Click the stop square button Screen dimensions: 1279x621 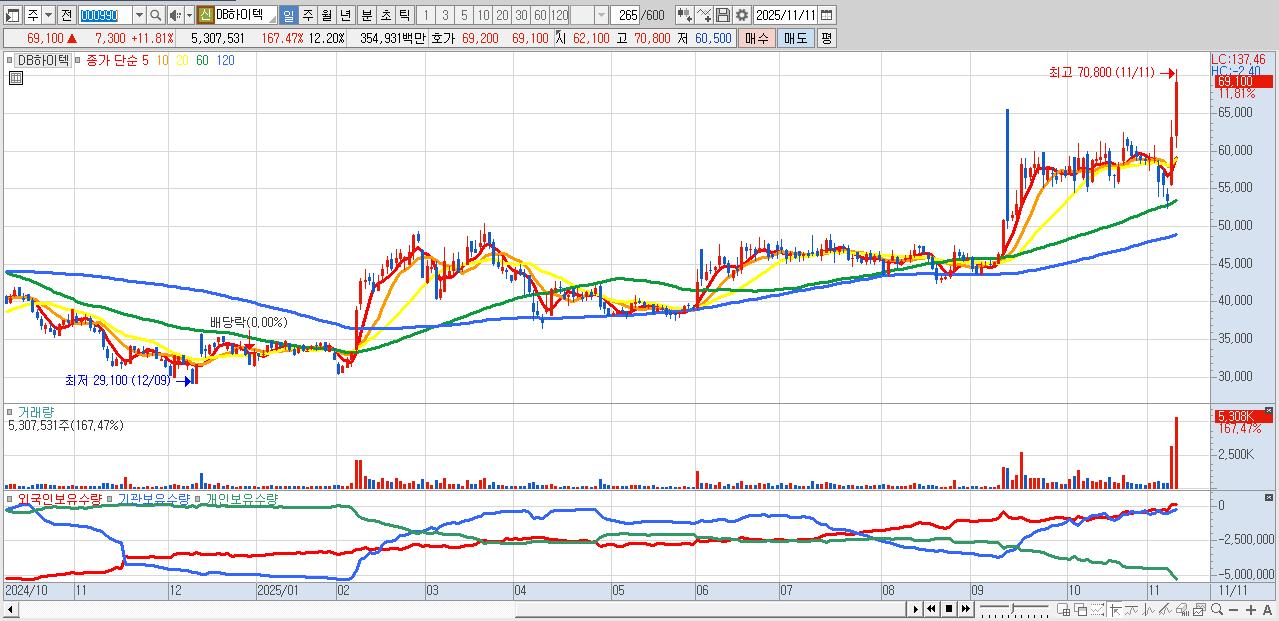(949, 609)
